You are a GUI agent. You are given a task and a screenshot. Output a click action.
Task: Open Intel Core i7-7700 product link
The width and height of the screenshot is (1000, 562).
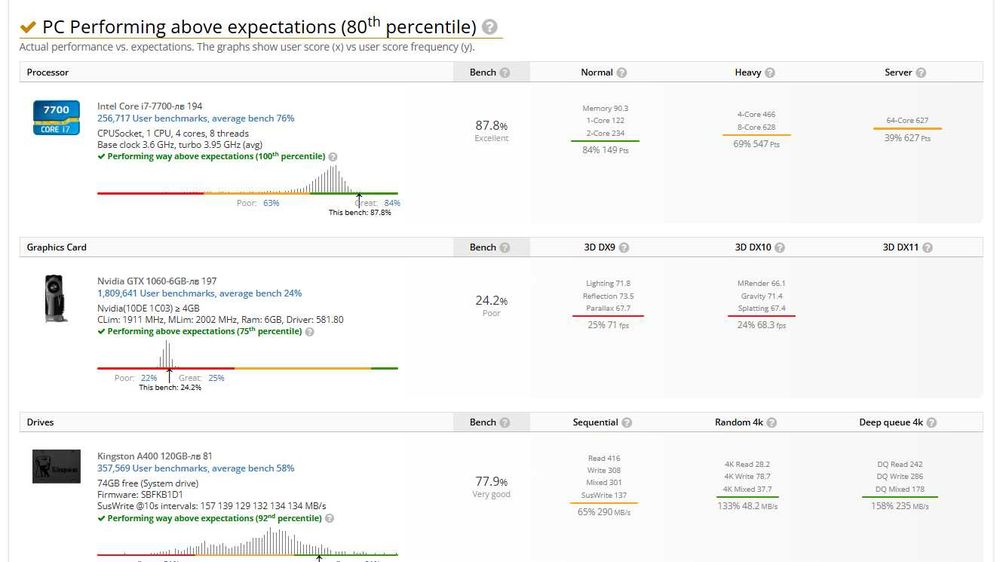click(x=149, y=106)
